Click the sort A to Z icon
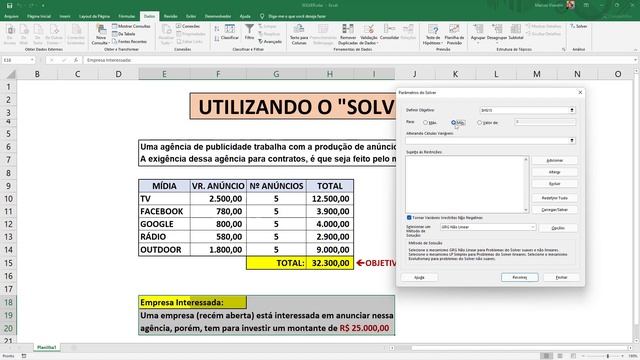The height and width of the screenshot is (360, 640). (217, 29)
